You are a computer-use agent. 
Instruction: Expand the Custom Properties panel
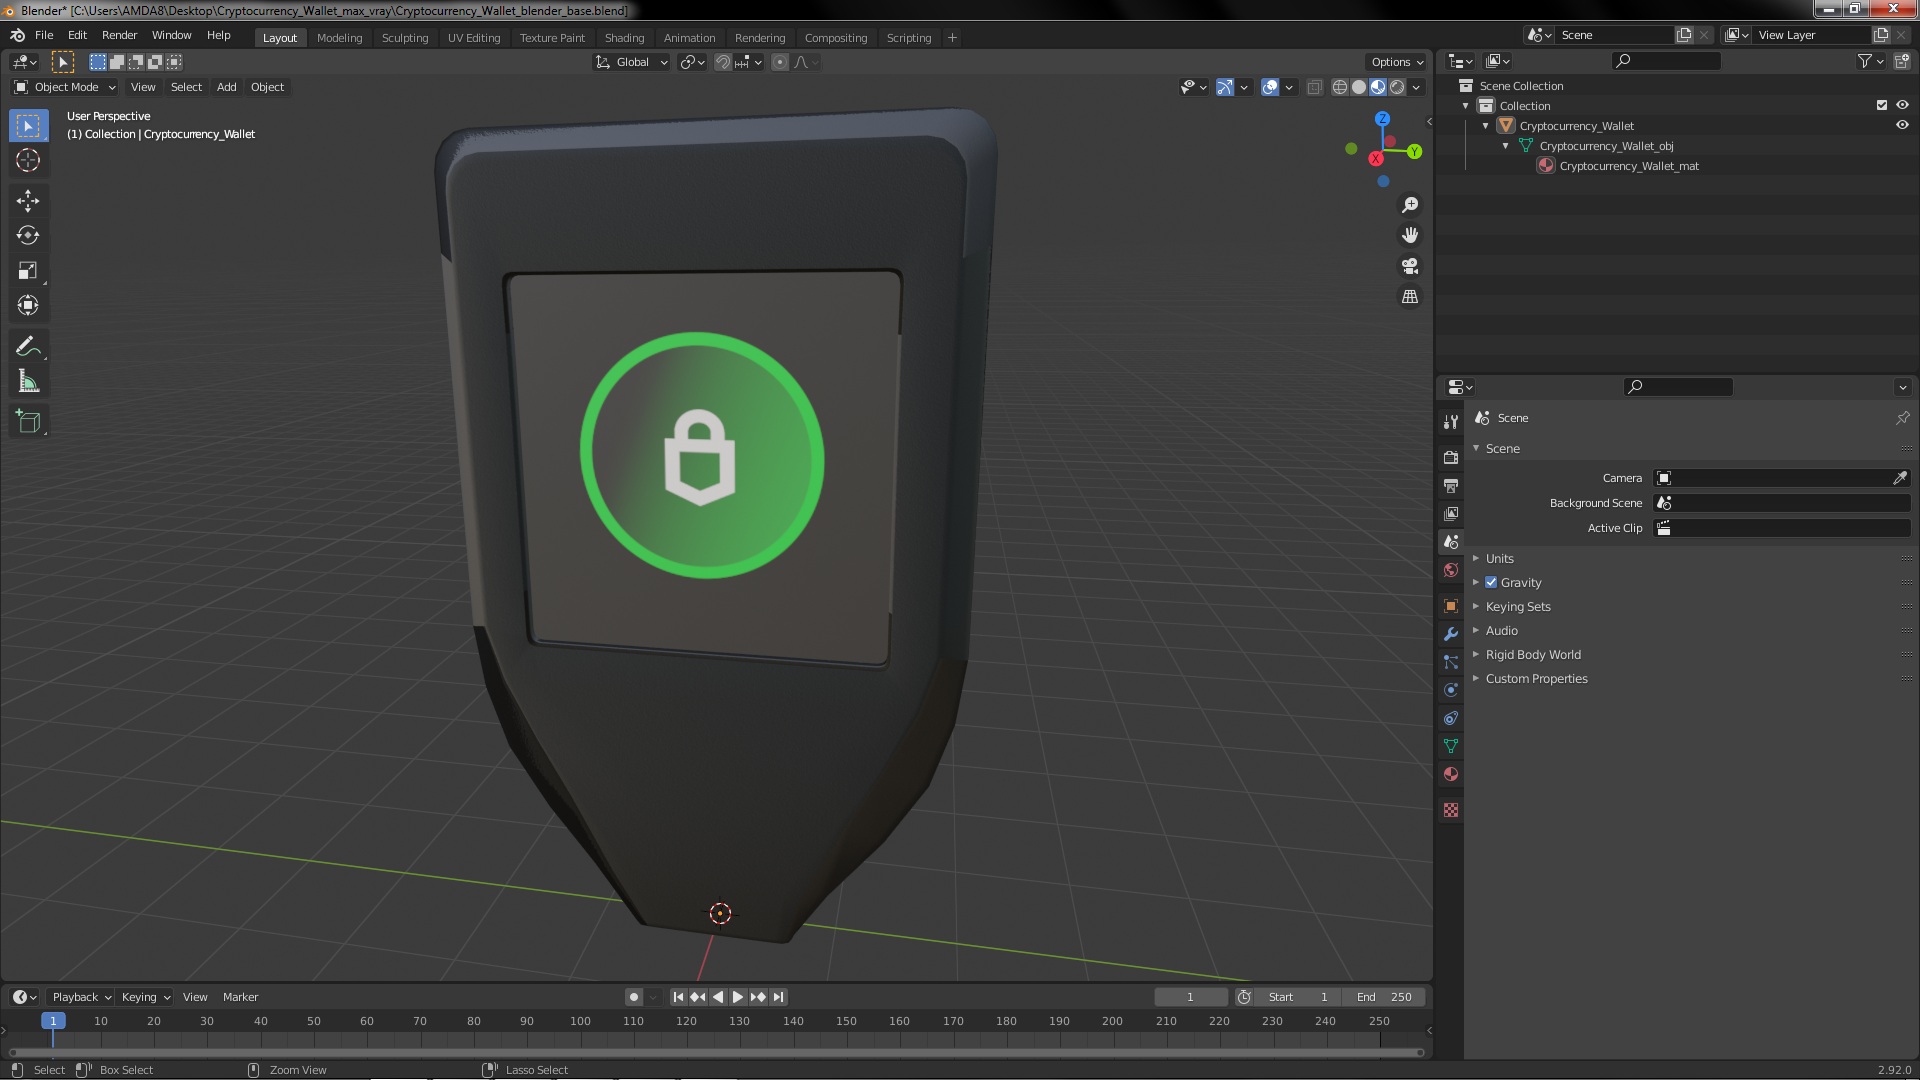[x=1536, y=678]
